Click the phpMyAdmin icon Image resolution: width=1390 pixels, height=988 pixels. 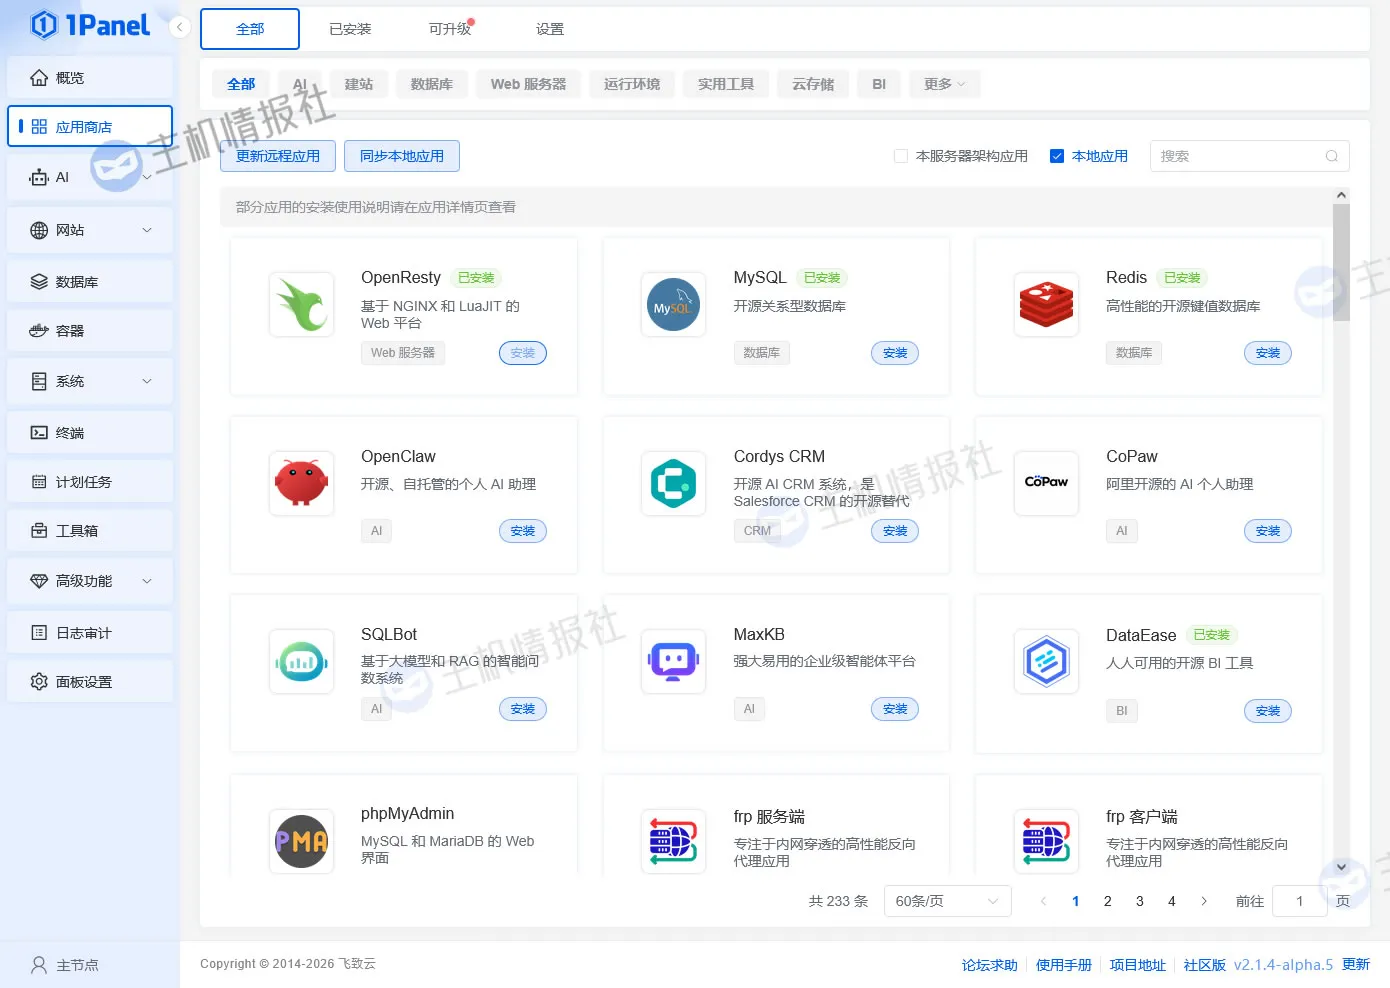[x=301, y=841]
